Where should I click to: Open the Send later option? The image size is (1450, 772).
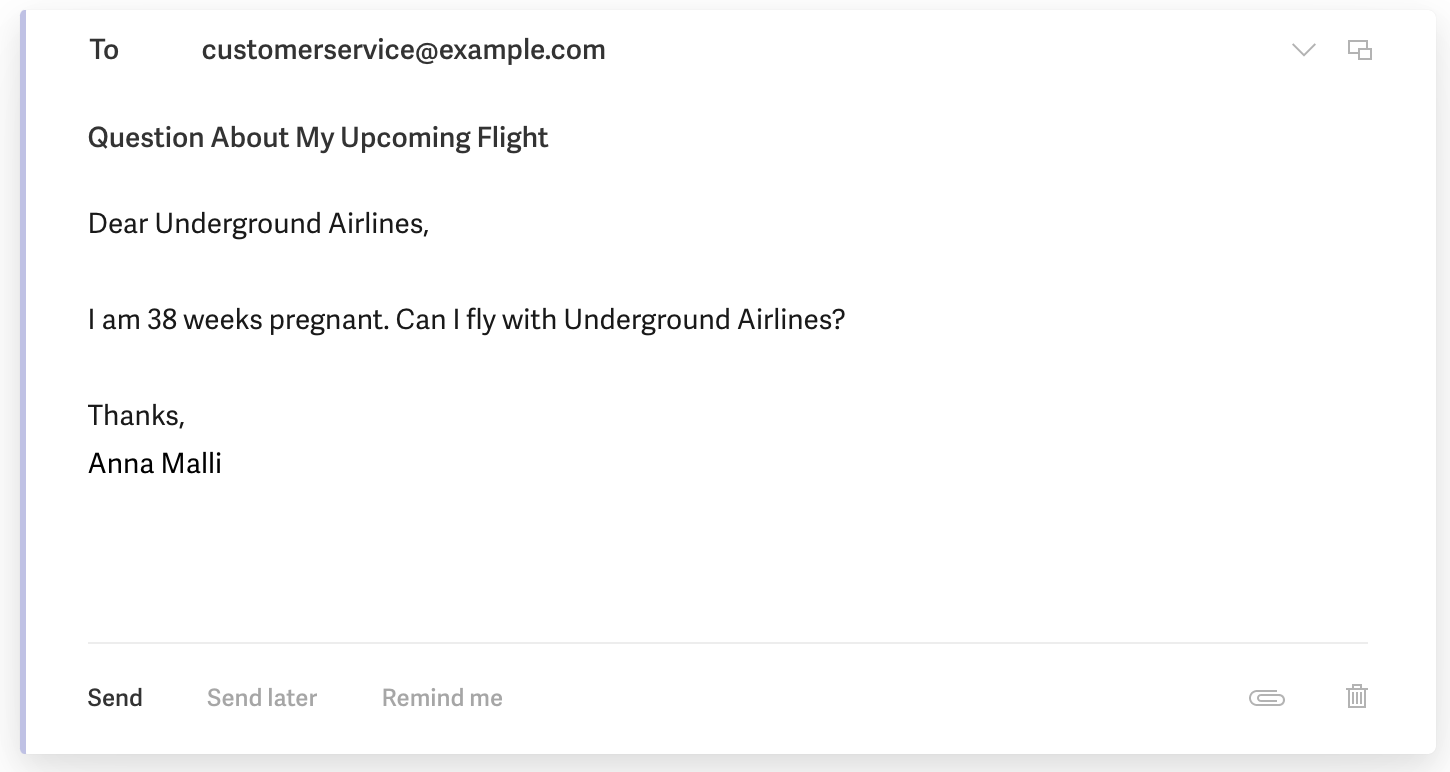click(262, 698)
